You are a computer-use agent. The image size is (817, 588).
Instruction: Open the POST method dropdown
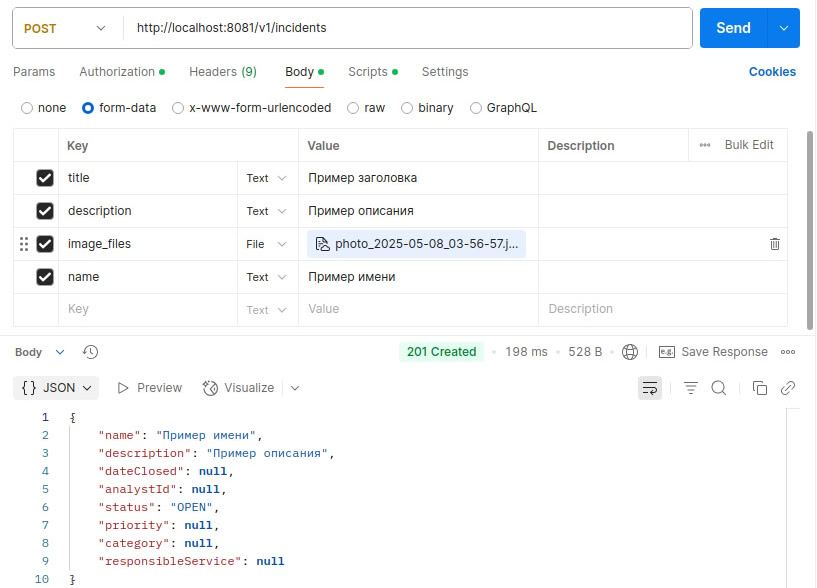coord(65,28)
